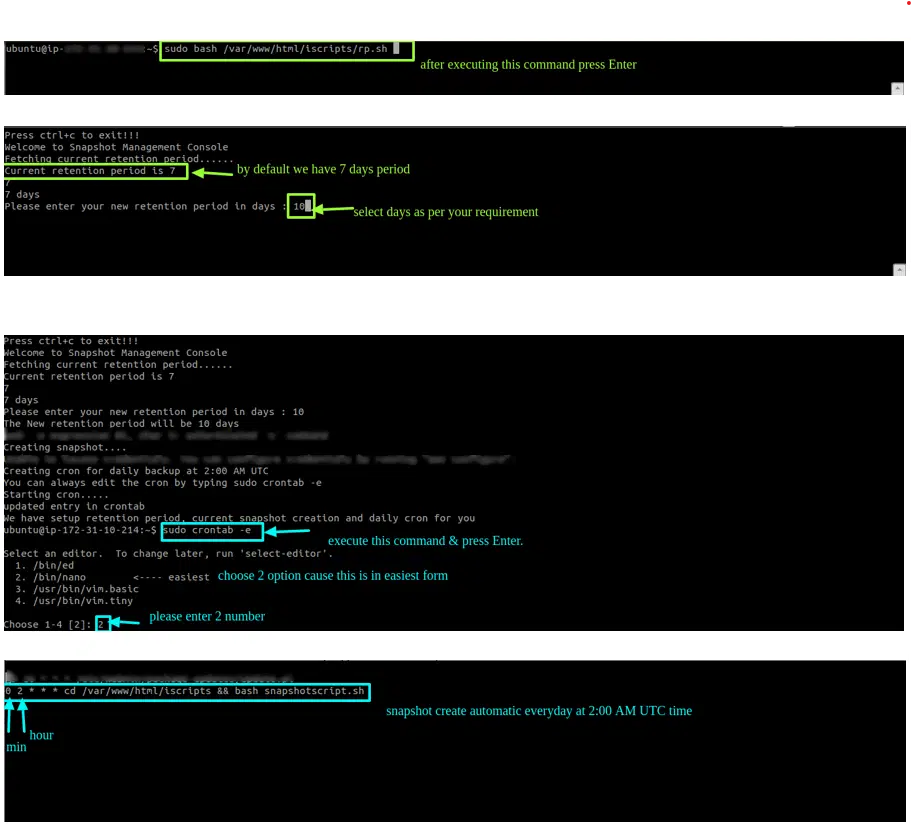Viewport: 912px width, 829px height.
Task: Click the 'min' label under cron entry
Action: click(16, 747)
